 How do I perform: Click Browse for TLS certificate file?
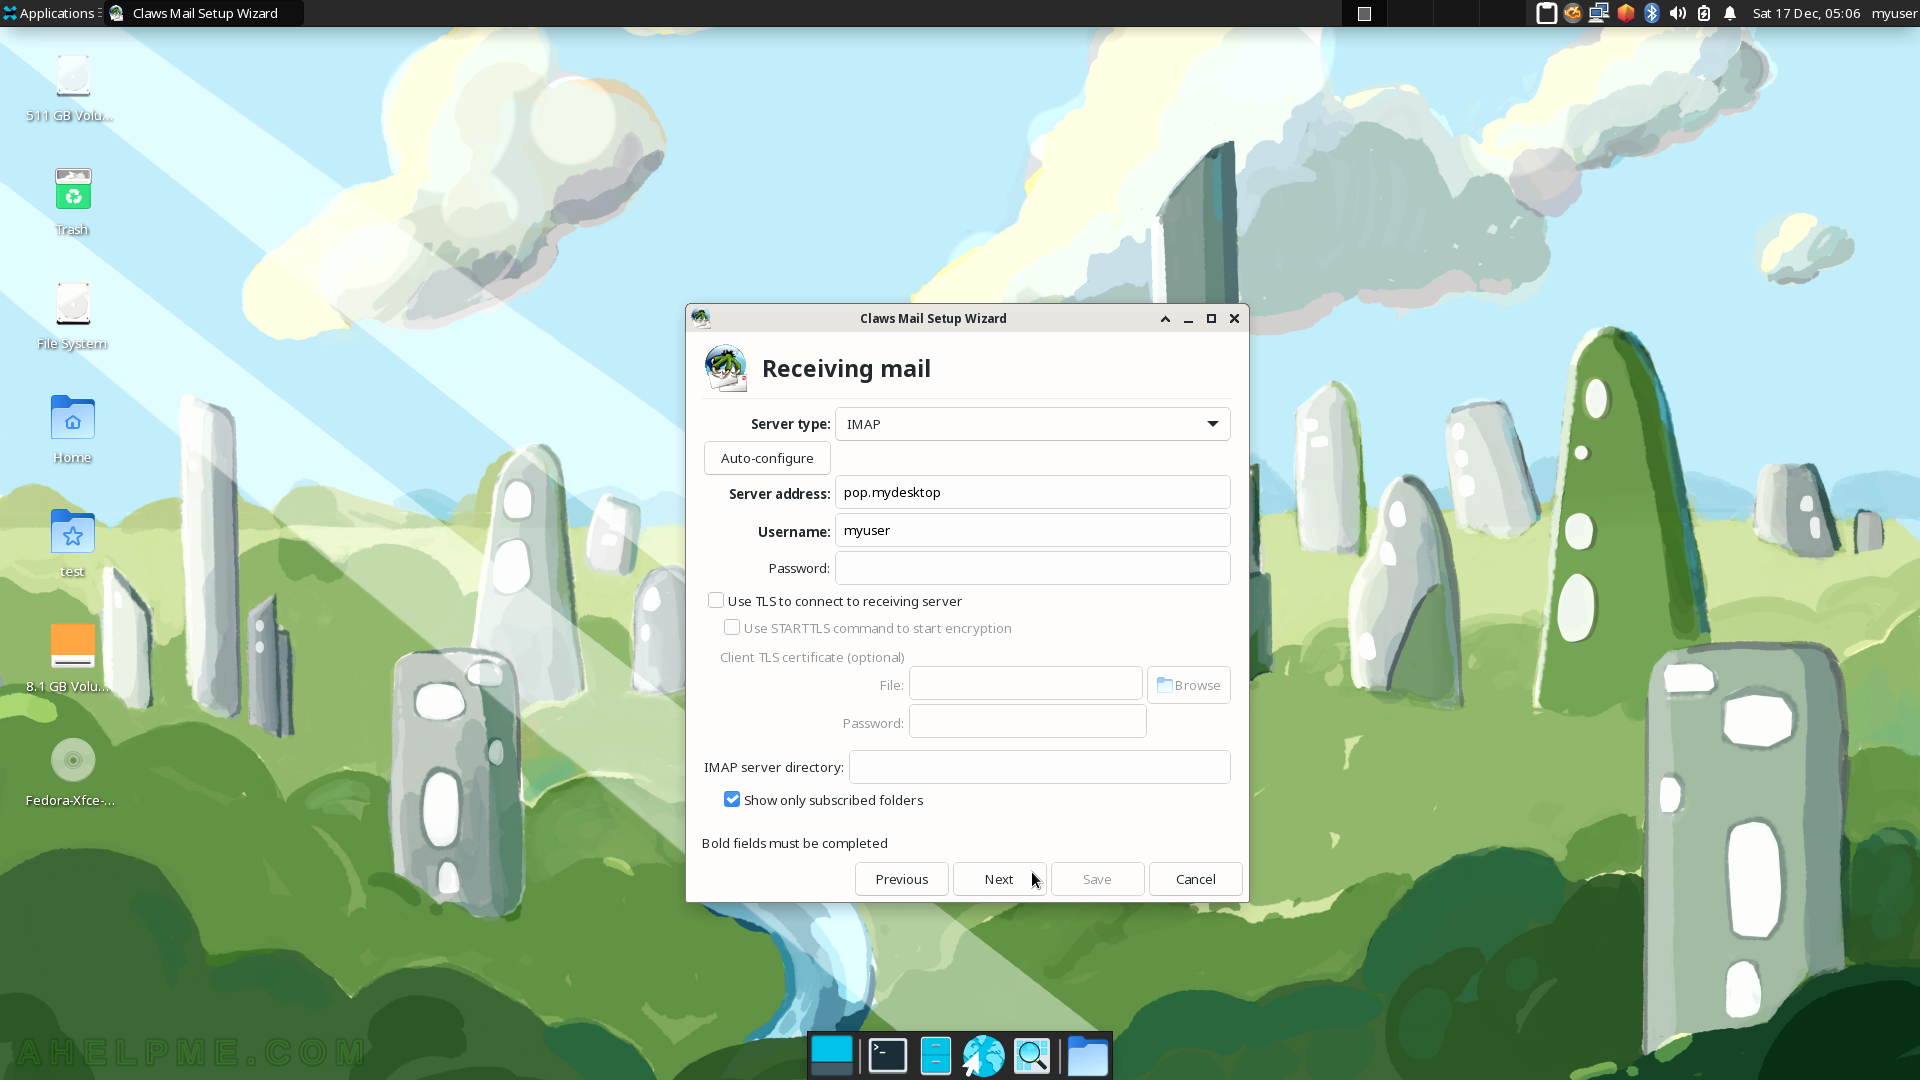pyautogui.click(x=1188, y=685)
